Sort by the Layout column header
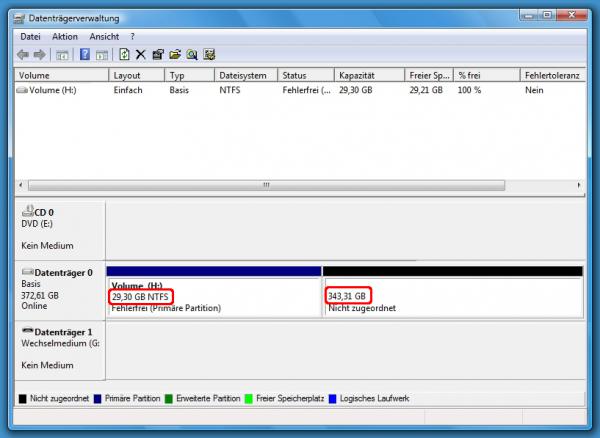 point(137,76)
